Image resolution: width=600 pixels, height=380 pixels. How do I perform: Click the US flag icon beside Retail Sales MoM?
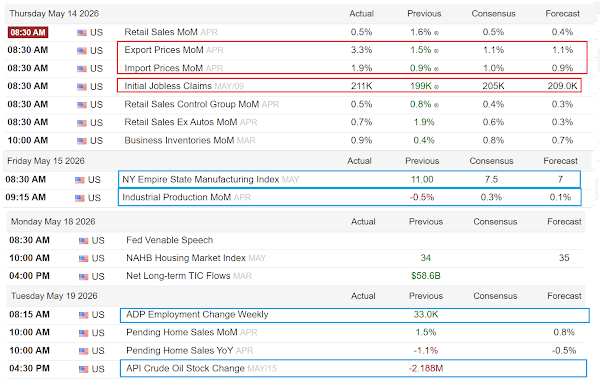pyautogui.click(x=82, y=33)
